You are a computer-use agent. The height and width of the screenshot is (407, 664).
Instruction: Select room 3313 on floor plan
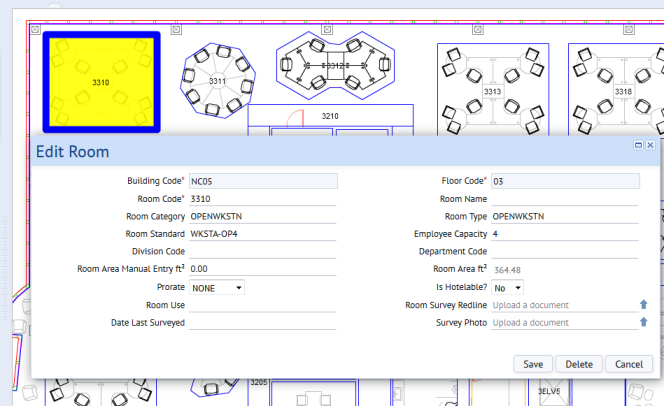493,91
